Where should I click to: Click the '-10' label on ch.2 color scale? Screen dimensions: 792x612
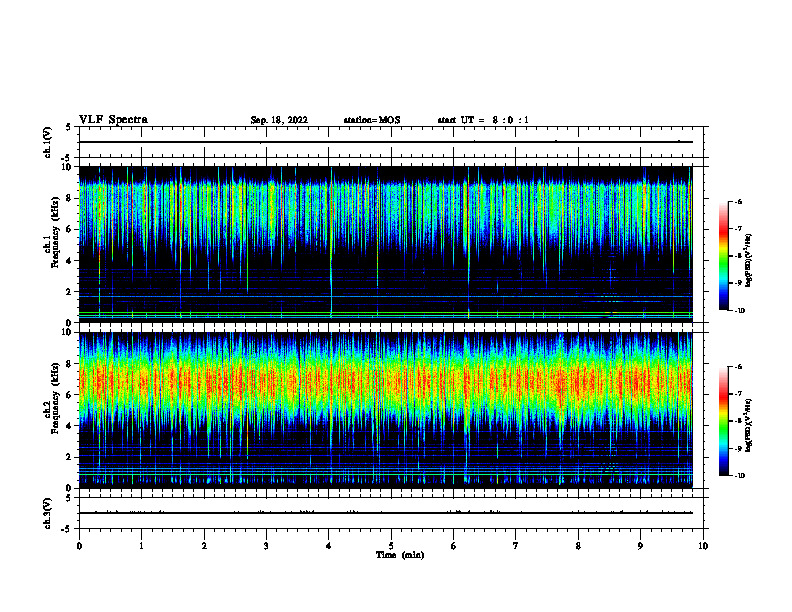click(740, 476)
